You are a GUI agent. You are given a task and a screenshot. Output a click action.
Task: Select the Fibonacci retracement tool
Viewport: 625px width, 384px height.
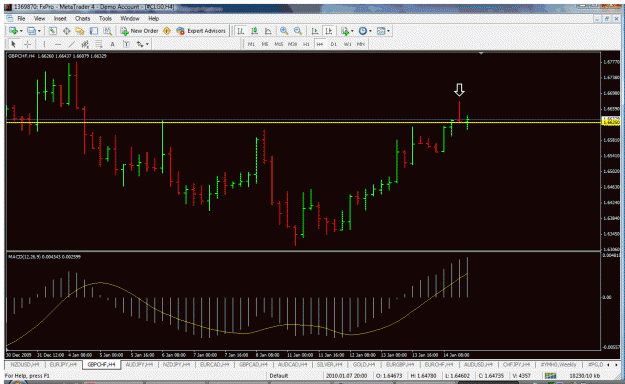click(98, 44)
